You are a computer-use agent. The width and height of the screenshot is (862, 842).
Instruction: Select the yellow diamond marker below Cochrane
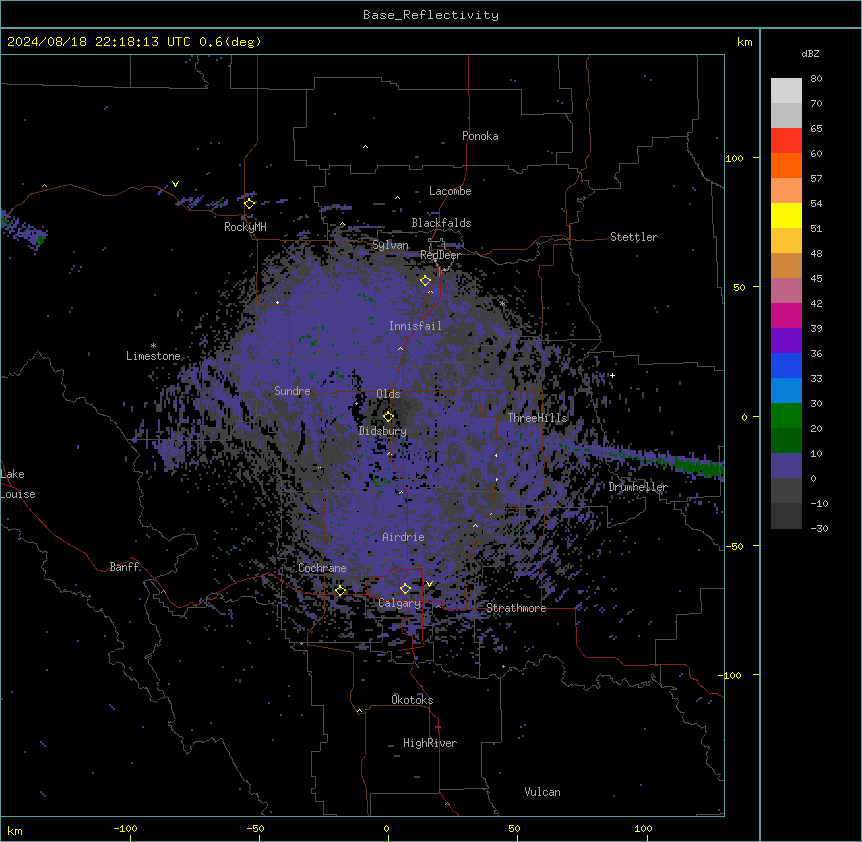(x=340, y=590)
